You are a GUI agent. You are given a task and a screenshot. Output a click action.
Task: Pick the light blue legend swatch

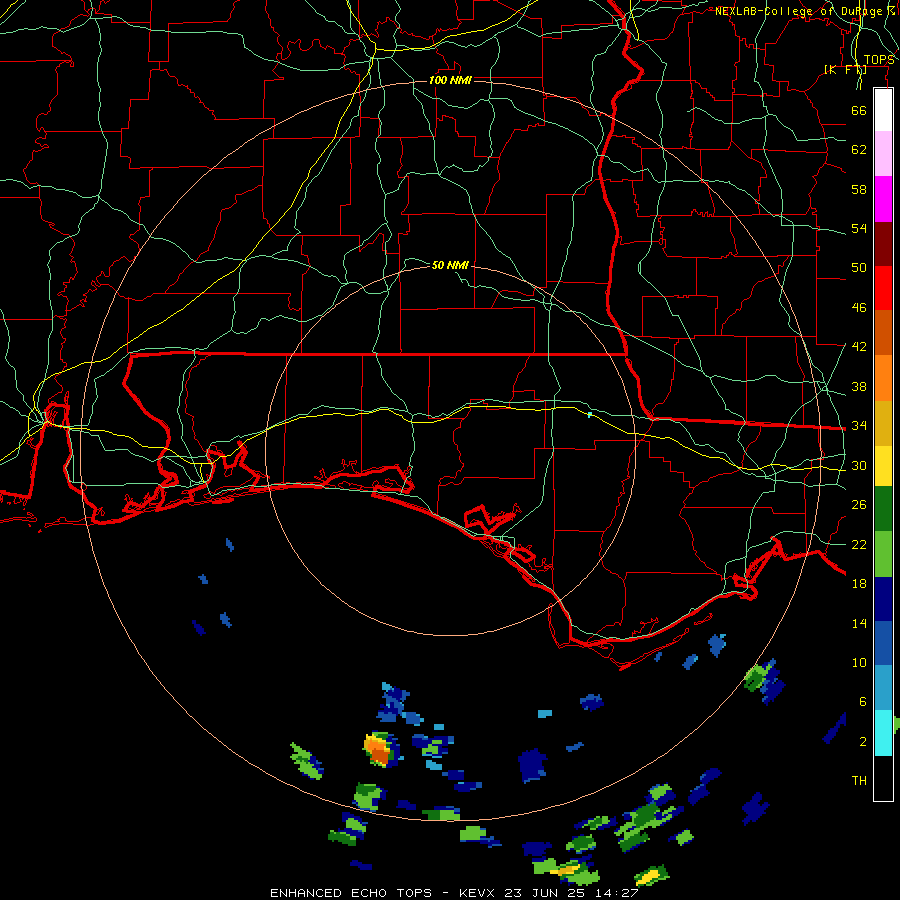point(883,688)
